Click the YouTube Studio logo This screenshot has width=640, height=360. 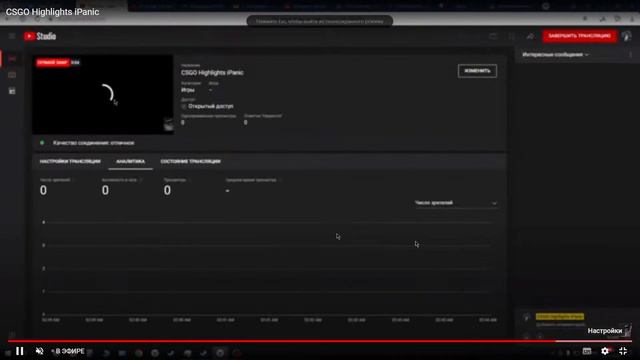click(x=40, y=36)
